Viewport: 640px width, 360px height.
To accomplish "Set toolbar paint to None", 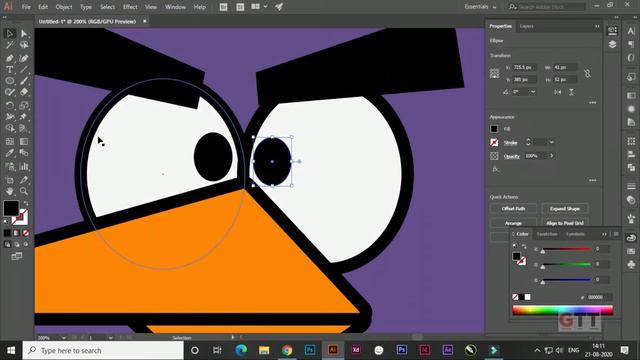I will pos(26,233).
